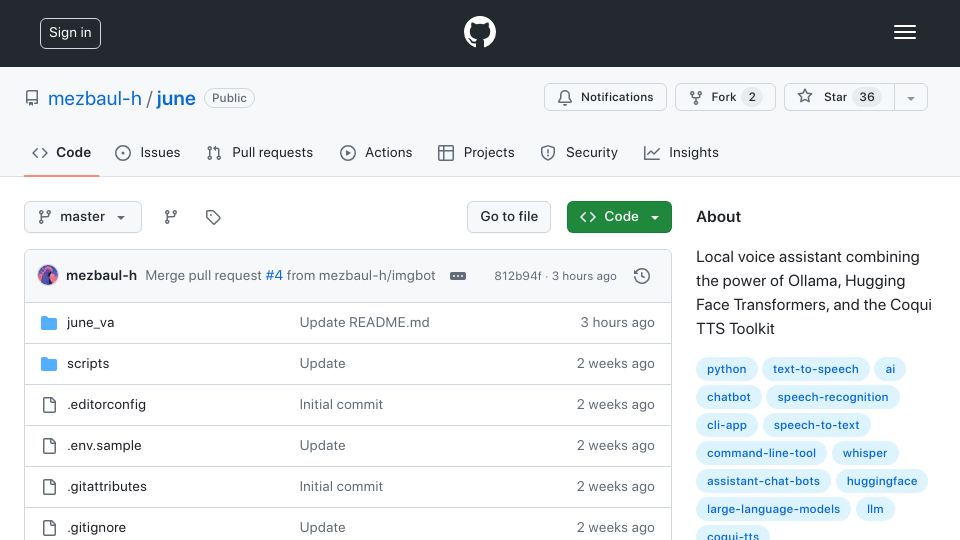Open commit hash 812b94f
Screen dimensions: 960x540
tap(517, 276)
